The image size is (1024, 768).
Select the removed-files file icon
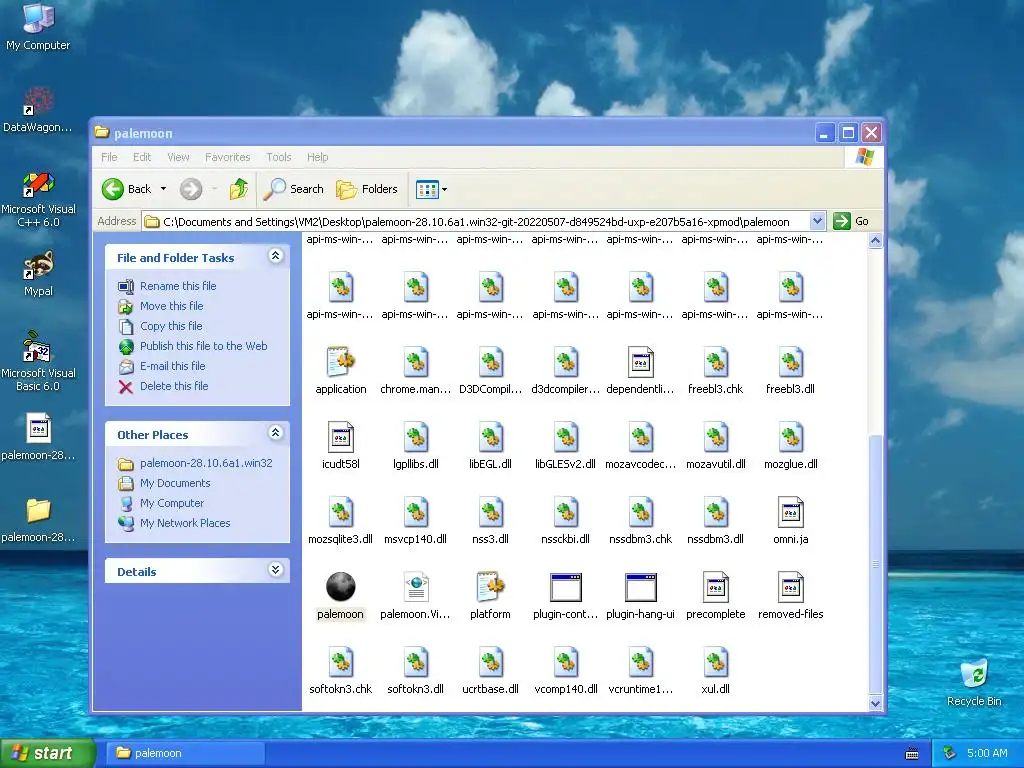point(790,586)
